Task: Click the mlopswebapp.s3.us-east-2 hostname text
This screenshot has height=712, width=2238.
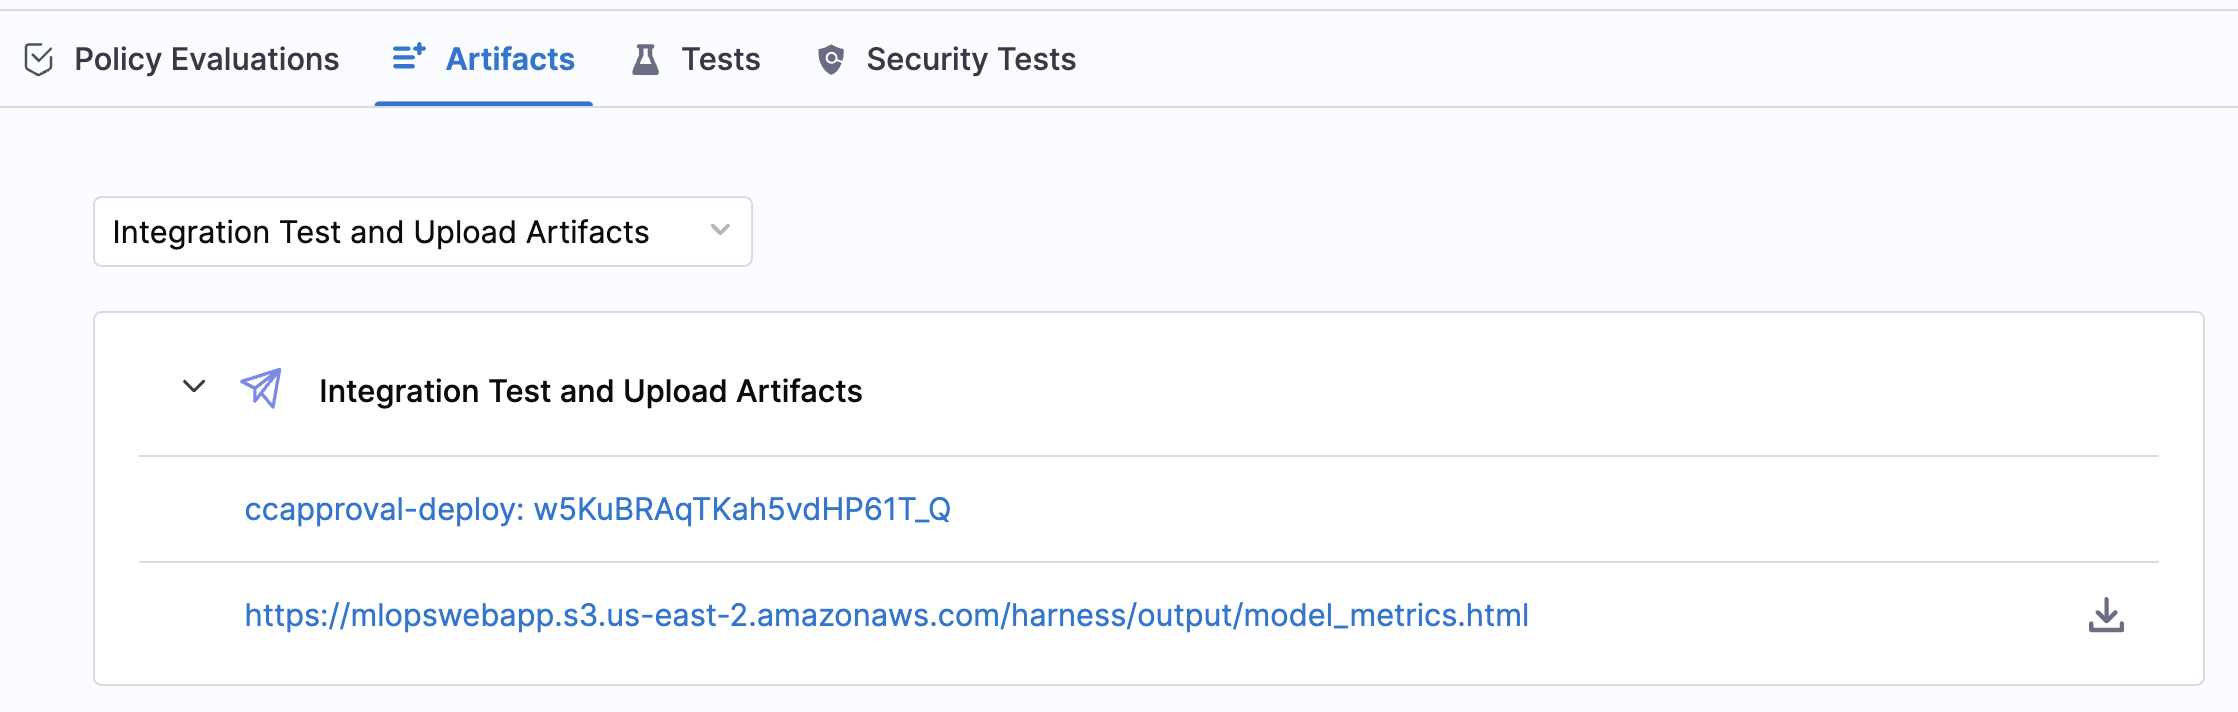Action: point(550,615)
